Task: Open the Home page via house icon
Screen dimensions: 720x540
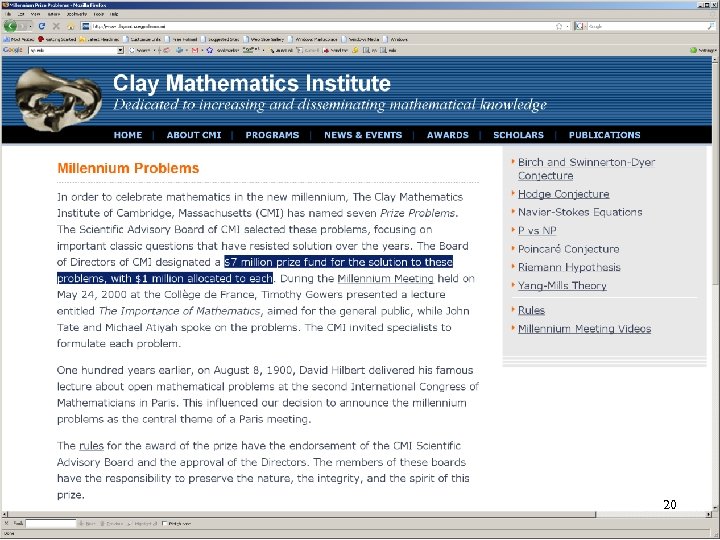Action: [70, 26]
